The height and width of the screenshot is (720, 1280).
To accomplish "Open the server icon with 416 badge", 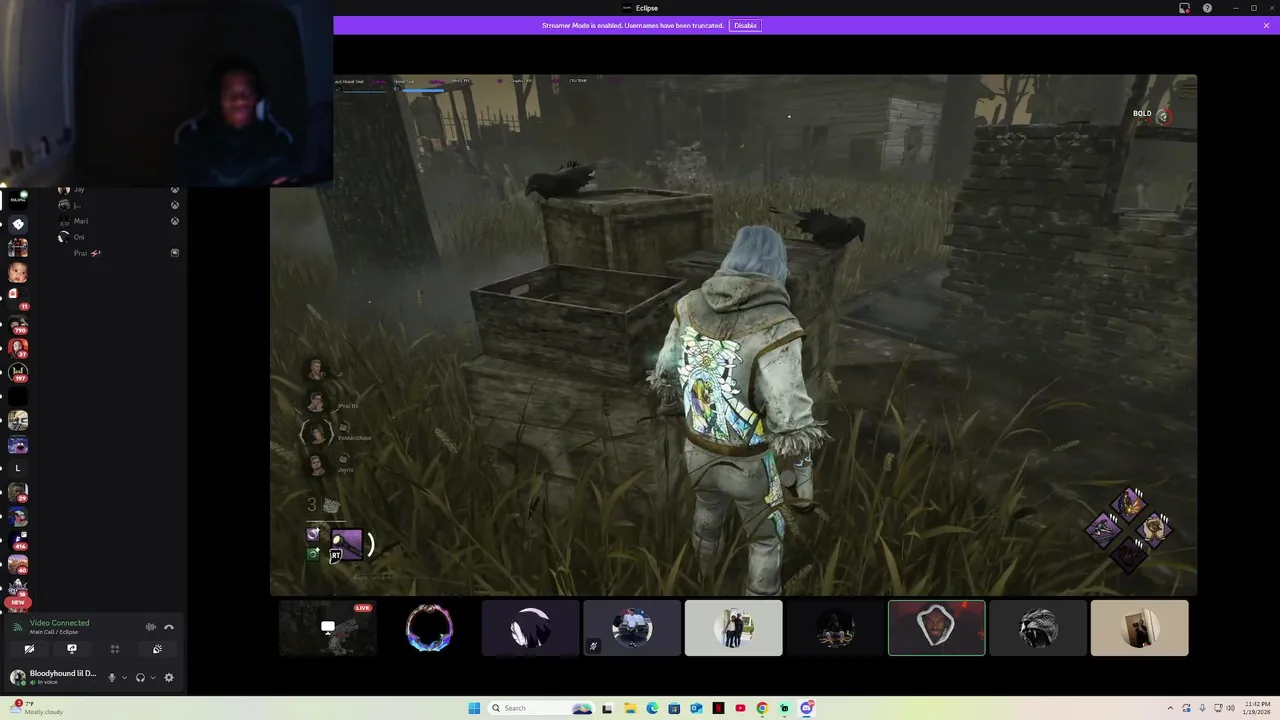I will (x=18, y=542).
